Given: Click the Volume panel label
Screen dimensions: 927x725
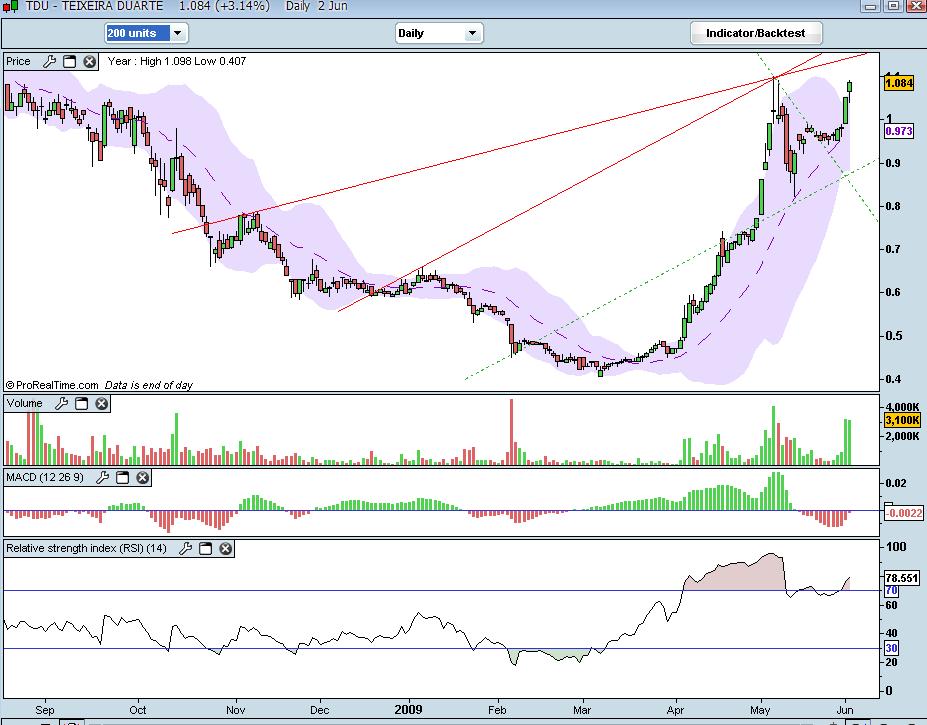Looking at the screenshot, I should 25,403.
